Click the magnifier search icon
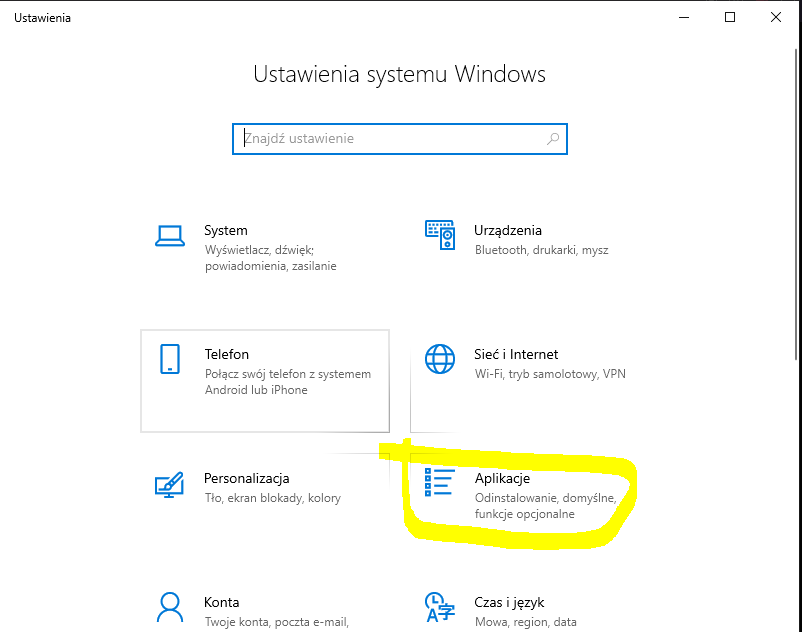The height and width of the screenshot is (632, 802). (553, 139)
